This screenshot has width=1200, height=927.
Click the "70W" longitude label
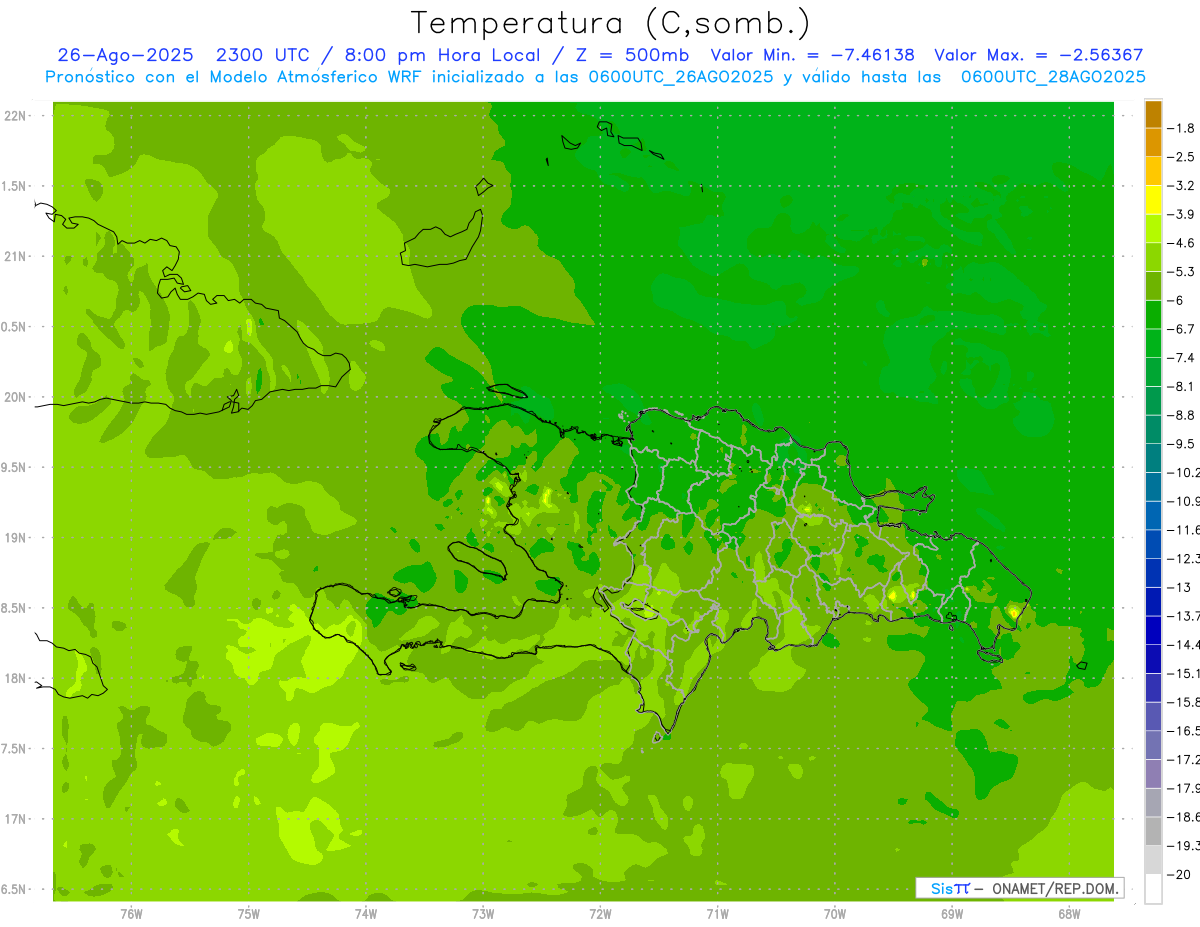(835, 914)
